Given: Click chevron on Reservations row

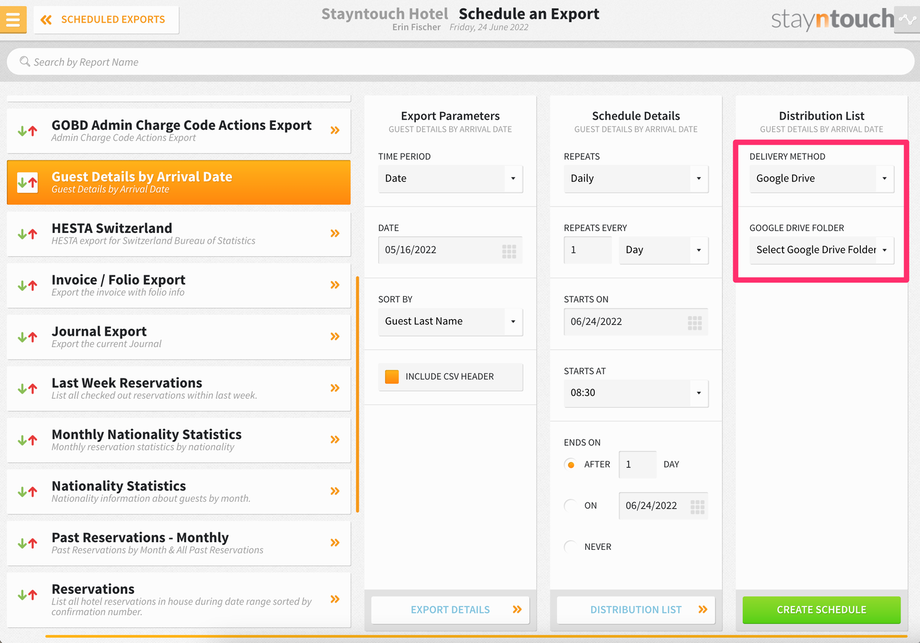Looking at the screenshot, I should [335, 599].
